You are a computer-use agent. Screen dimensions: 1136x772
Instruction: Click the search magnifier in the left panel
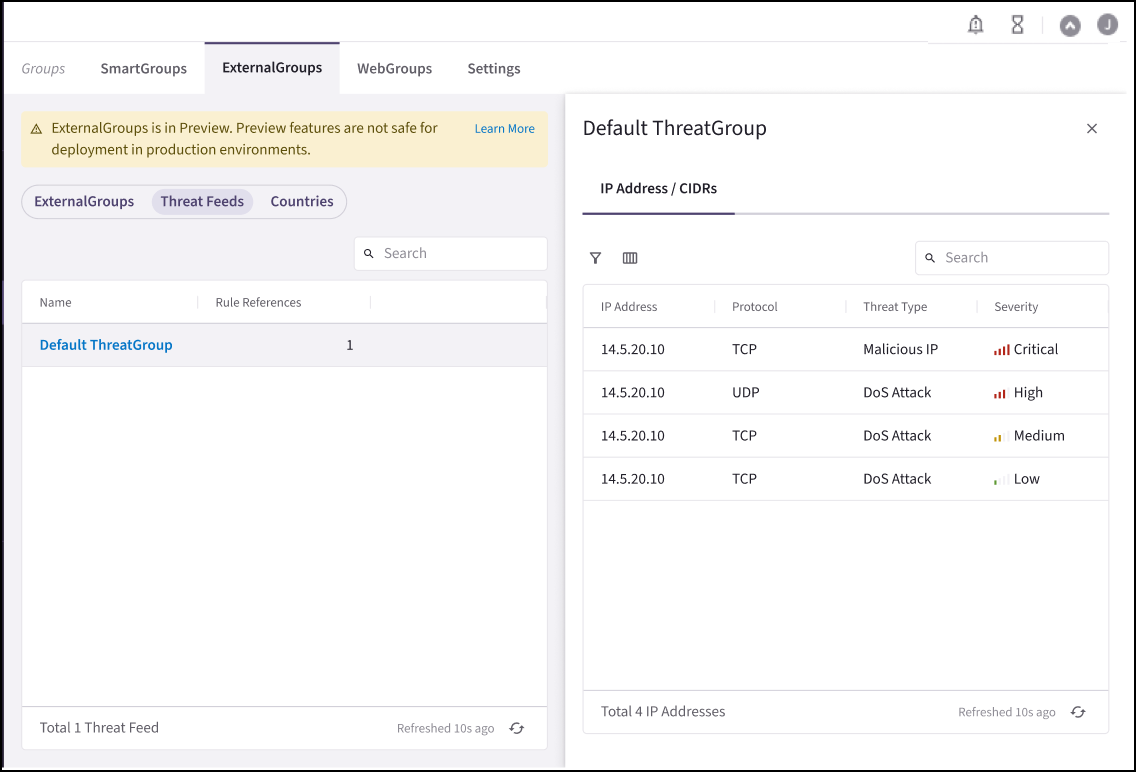tap(369, 253)
